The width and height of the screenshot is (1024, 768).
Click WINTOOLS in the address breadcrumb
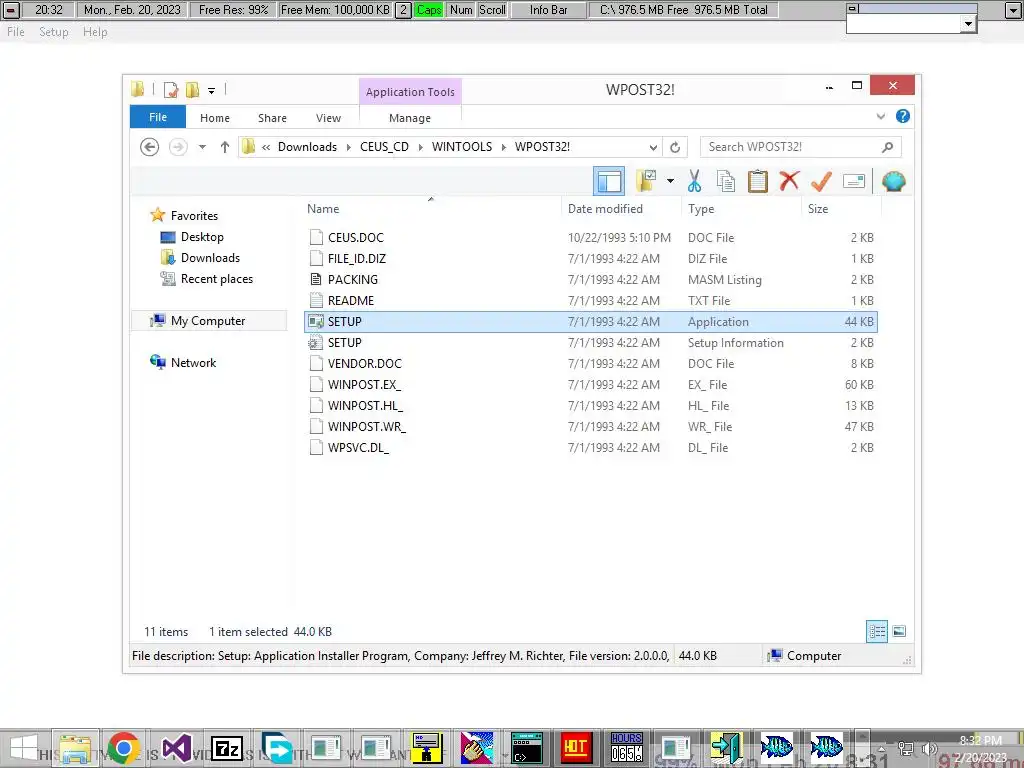462,147
